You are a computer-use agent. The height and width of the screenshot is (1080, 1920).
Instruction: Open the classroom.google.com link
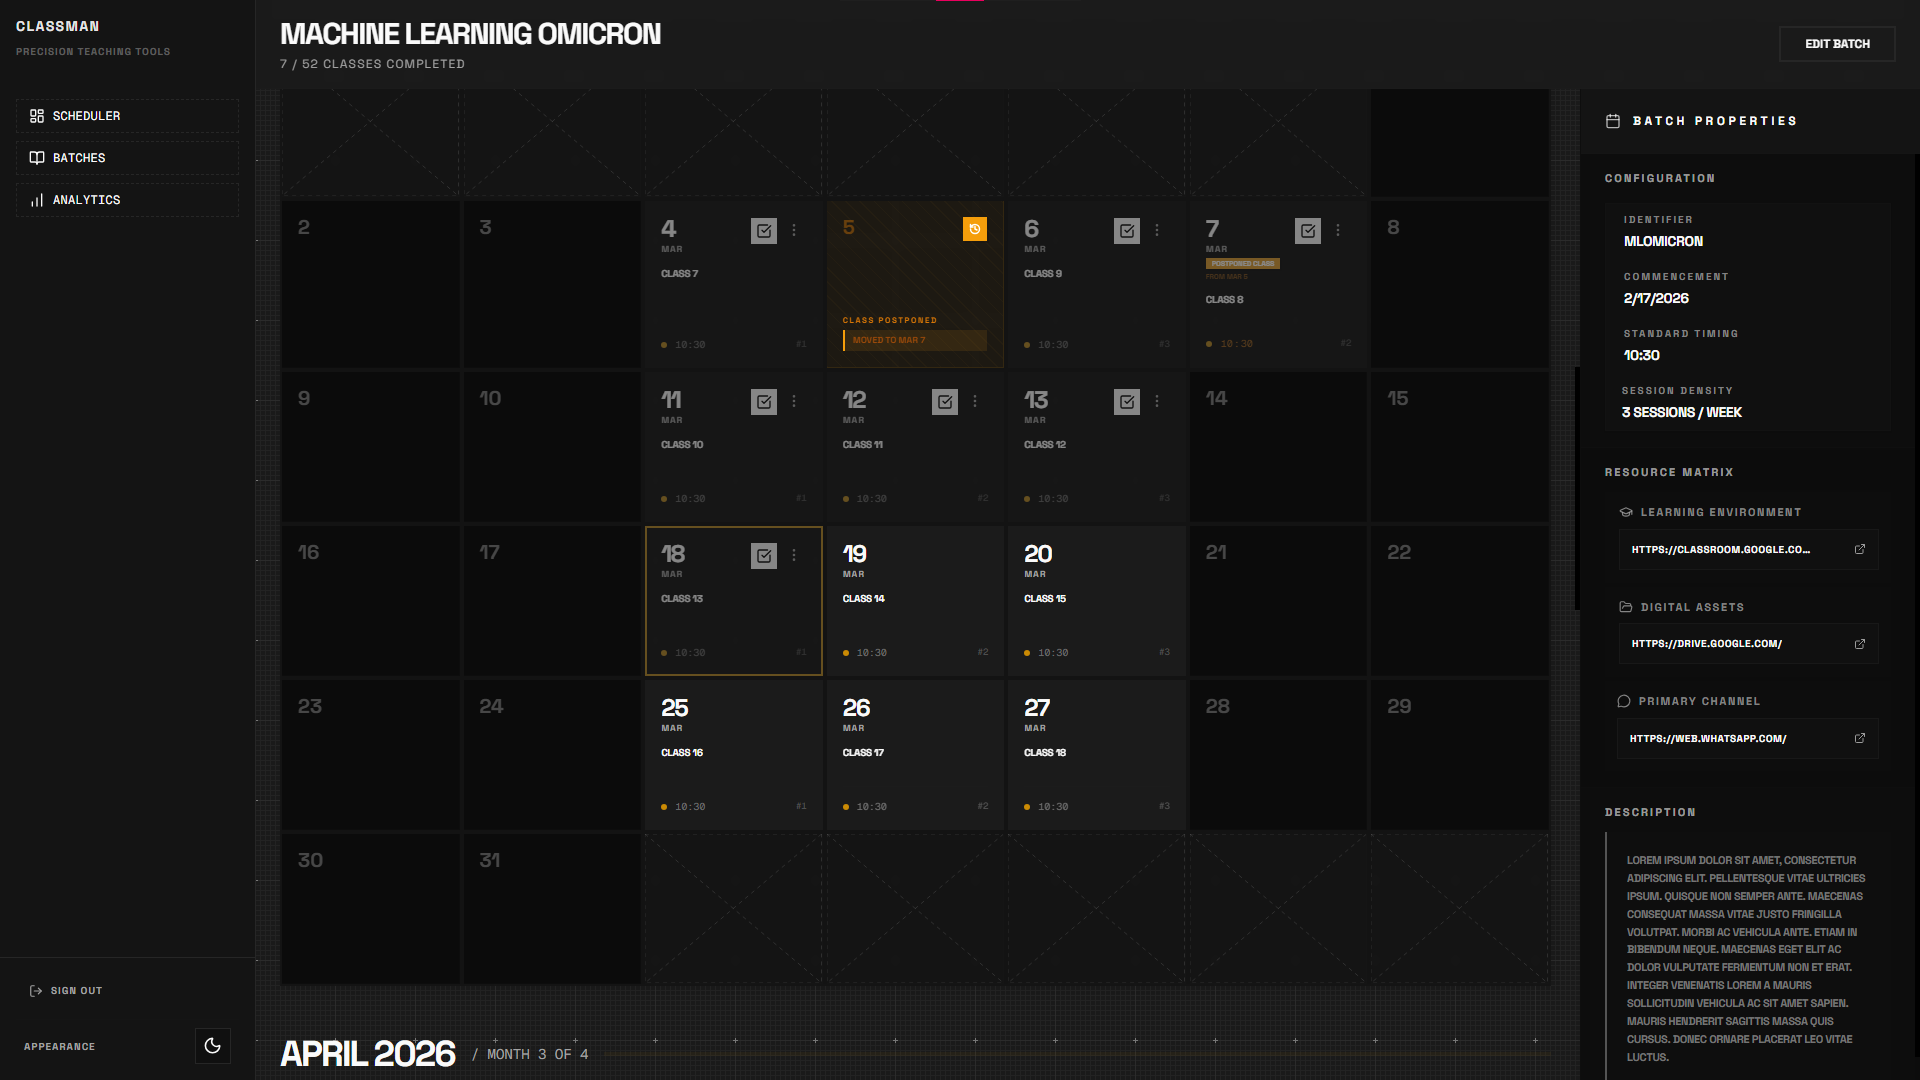pyautogui.click(x=1720, y=550)
